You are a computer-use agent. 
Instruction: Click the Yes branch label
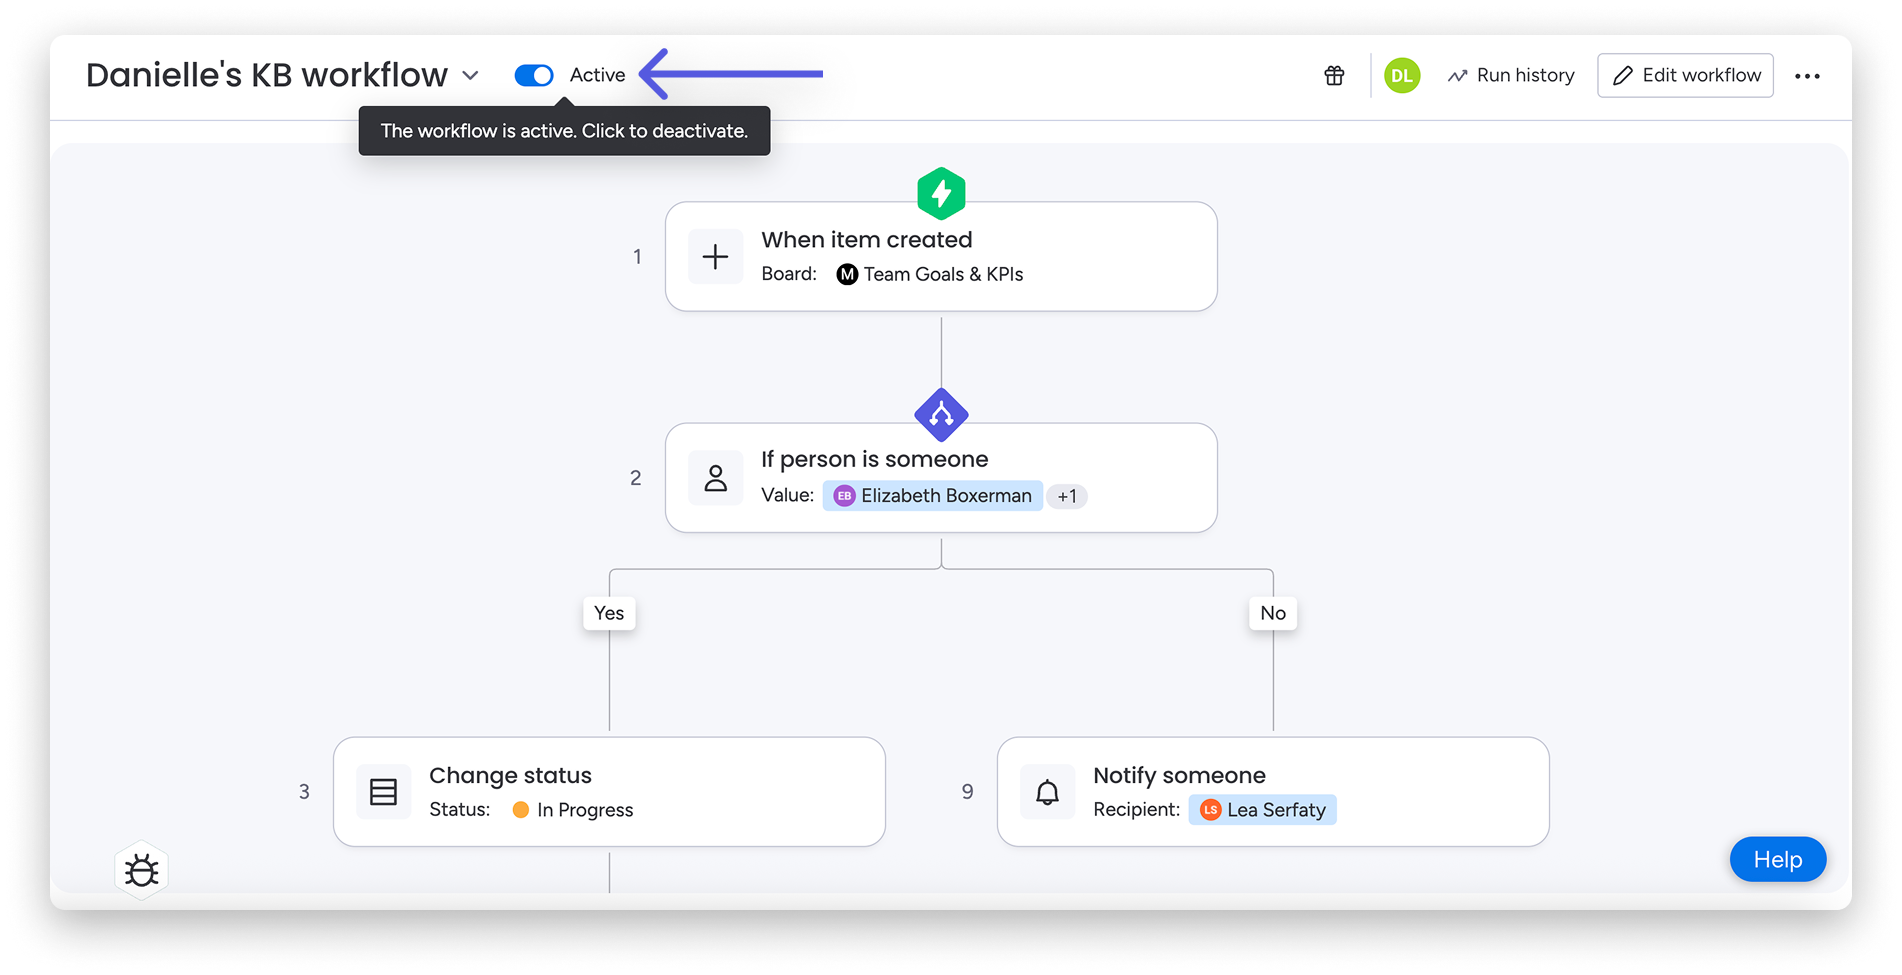[609, 613]
